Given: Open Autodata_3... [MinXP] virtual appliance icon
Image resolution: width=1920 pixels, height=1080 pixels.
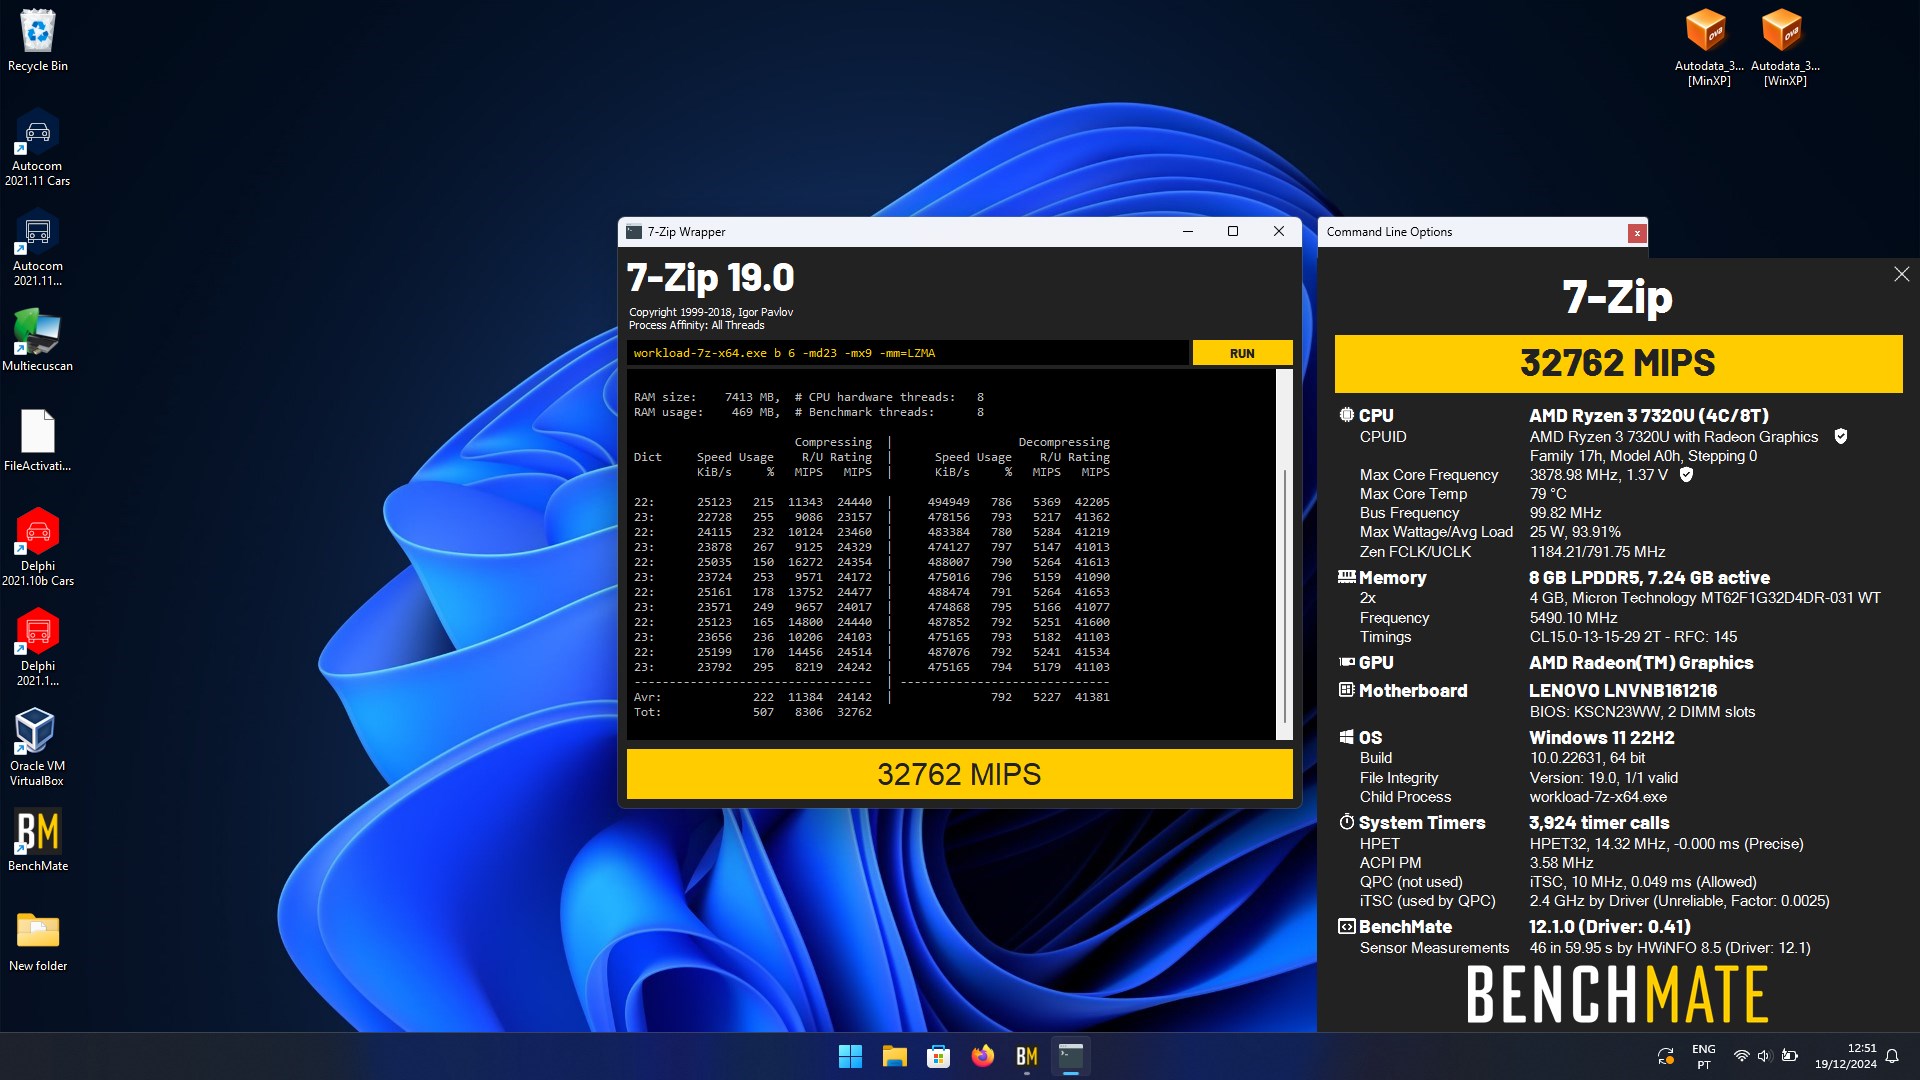Looking at the screenshot, I should 1708,47.
